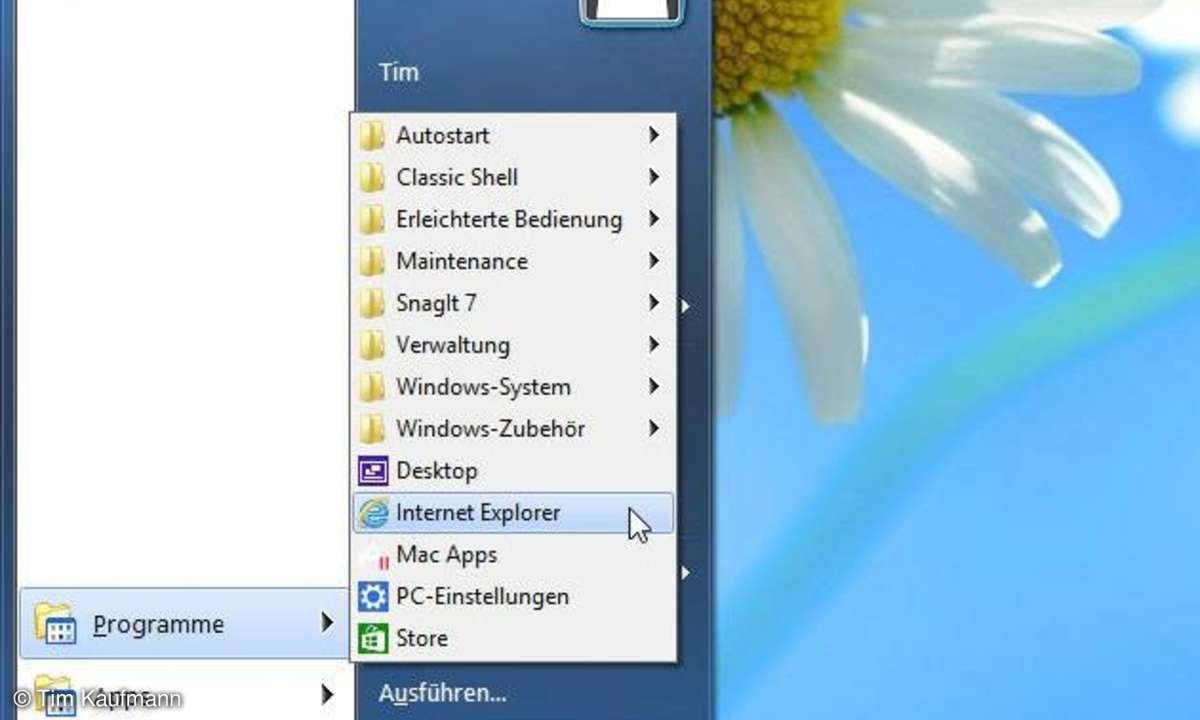Viewport: 1200px width, 720px height.
Task: Click the Windows-Zubehör folder icon
Action: click(x=372, y=429)
